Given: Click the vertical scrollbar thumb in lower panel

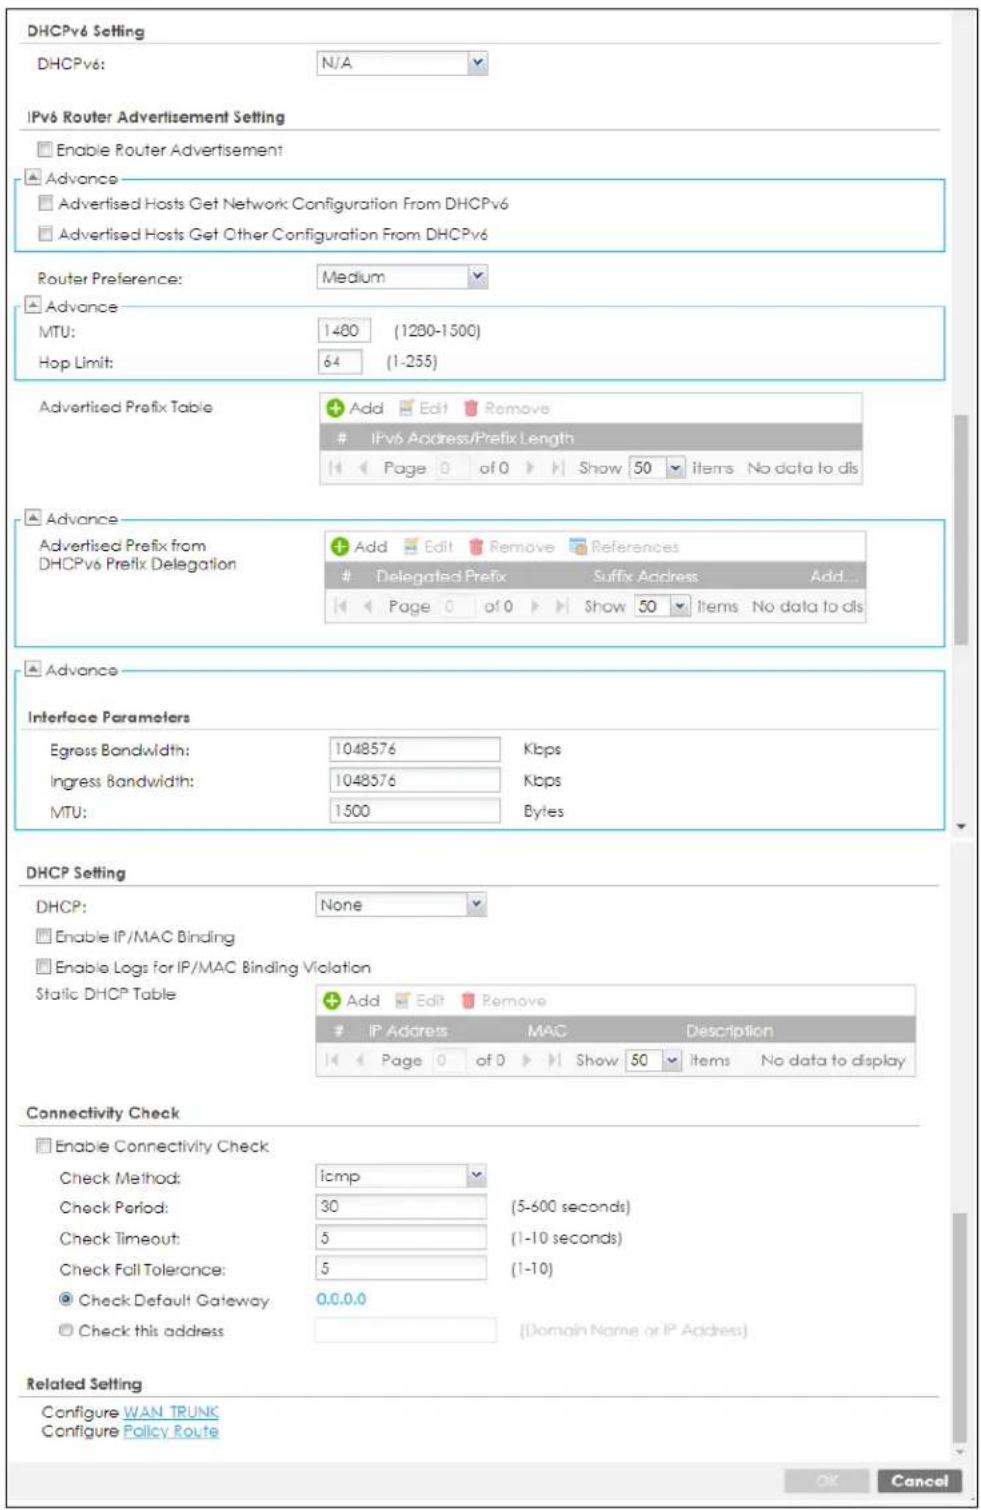Looking at the screenshot, I should click(960, 1326).
